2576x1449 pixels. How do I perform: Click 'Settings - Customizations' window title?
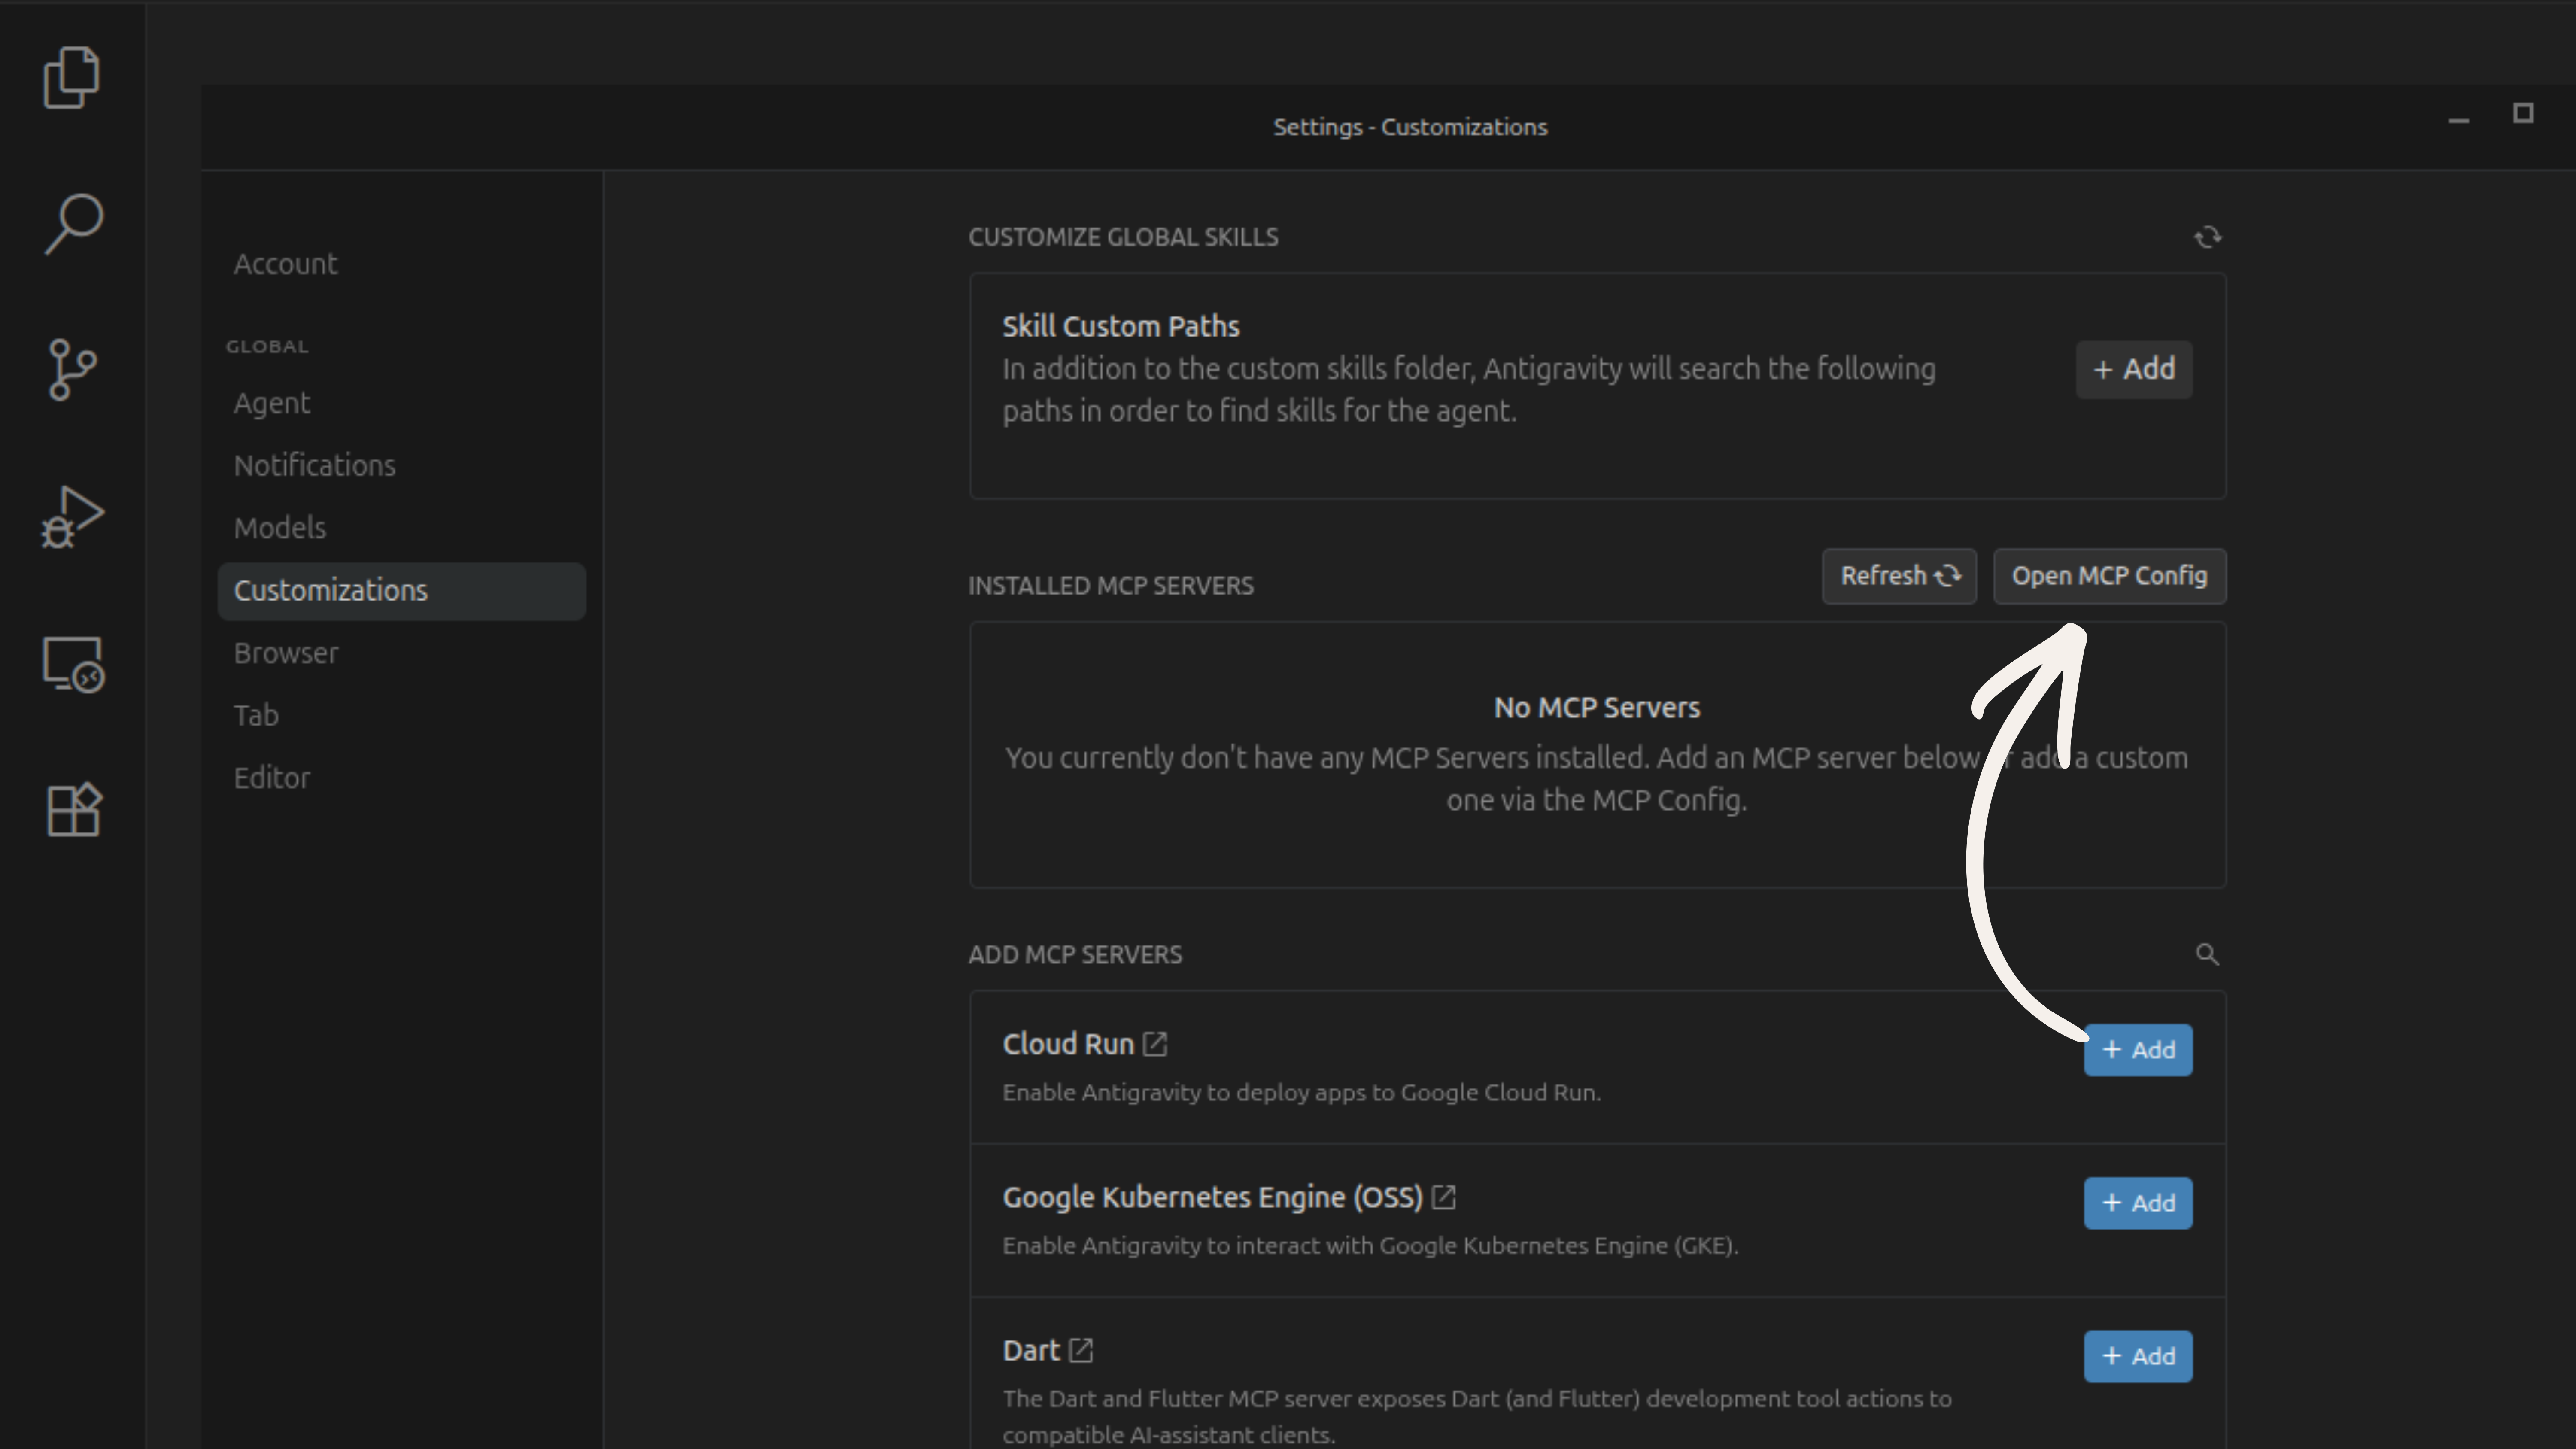click(x=1410, y=127)
